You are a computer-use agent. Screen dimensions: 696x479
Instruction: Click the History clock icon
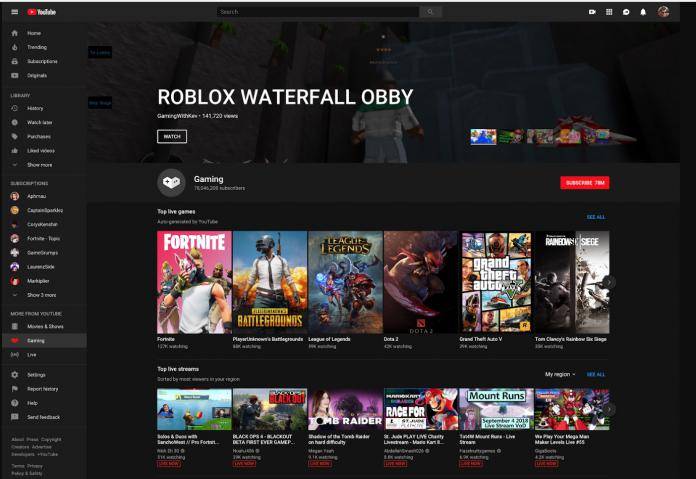point(15,108)
